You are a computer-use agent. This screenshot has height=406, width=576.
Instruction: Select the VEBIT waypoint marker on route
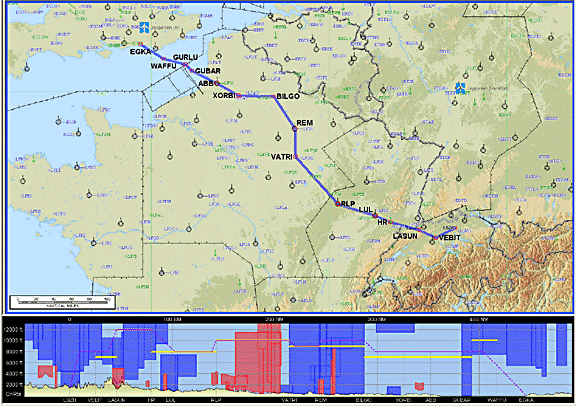point(436,238)
